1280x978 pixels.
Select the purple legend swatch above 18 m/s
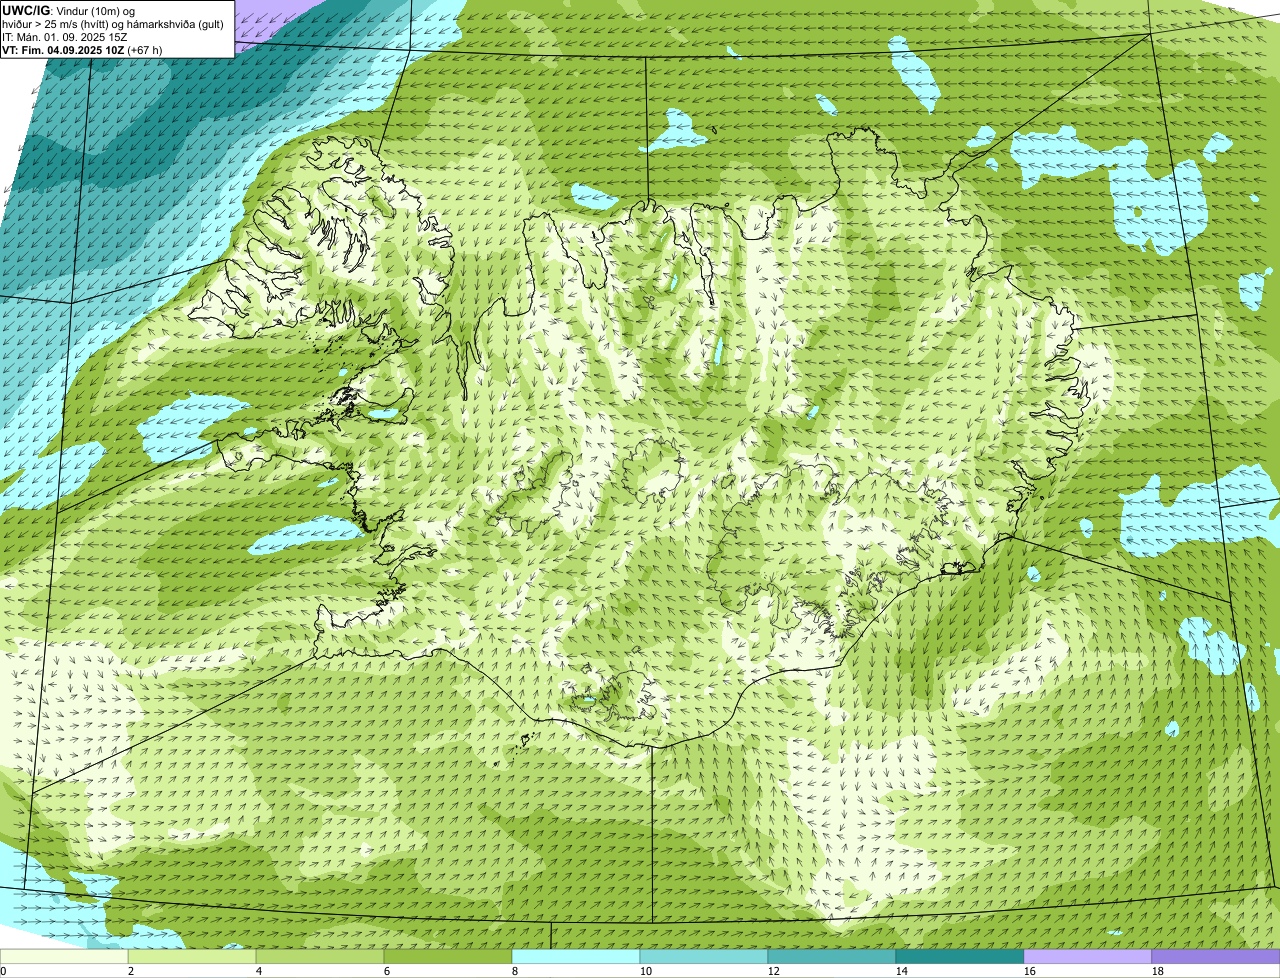pyautogui.click(x=1216, y=957)
